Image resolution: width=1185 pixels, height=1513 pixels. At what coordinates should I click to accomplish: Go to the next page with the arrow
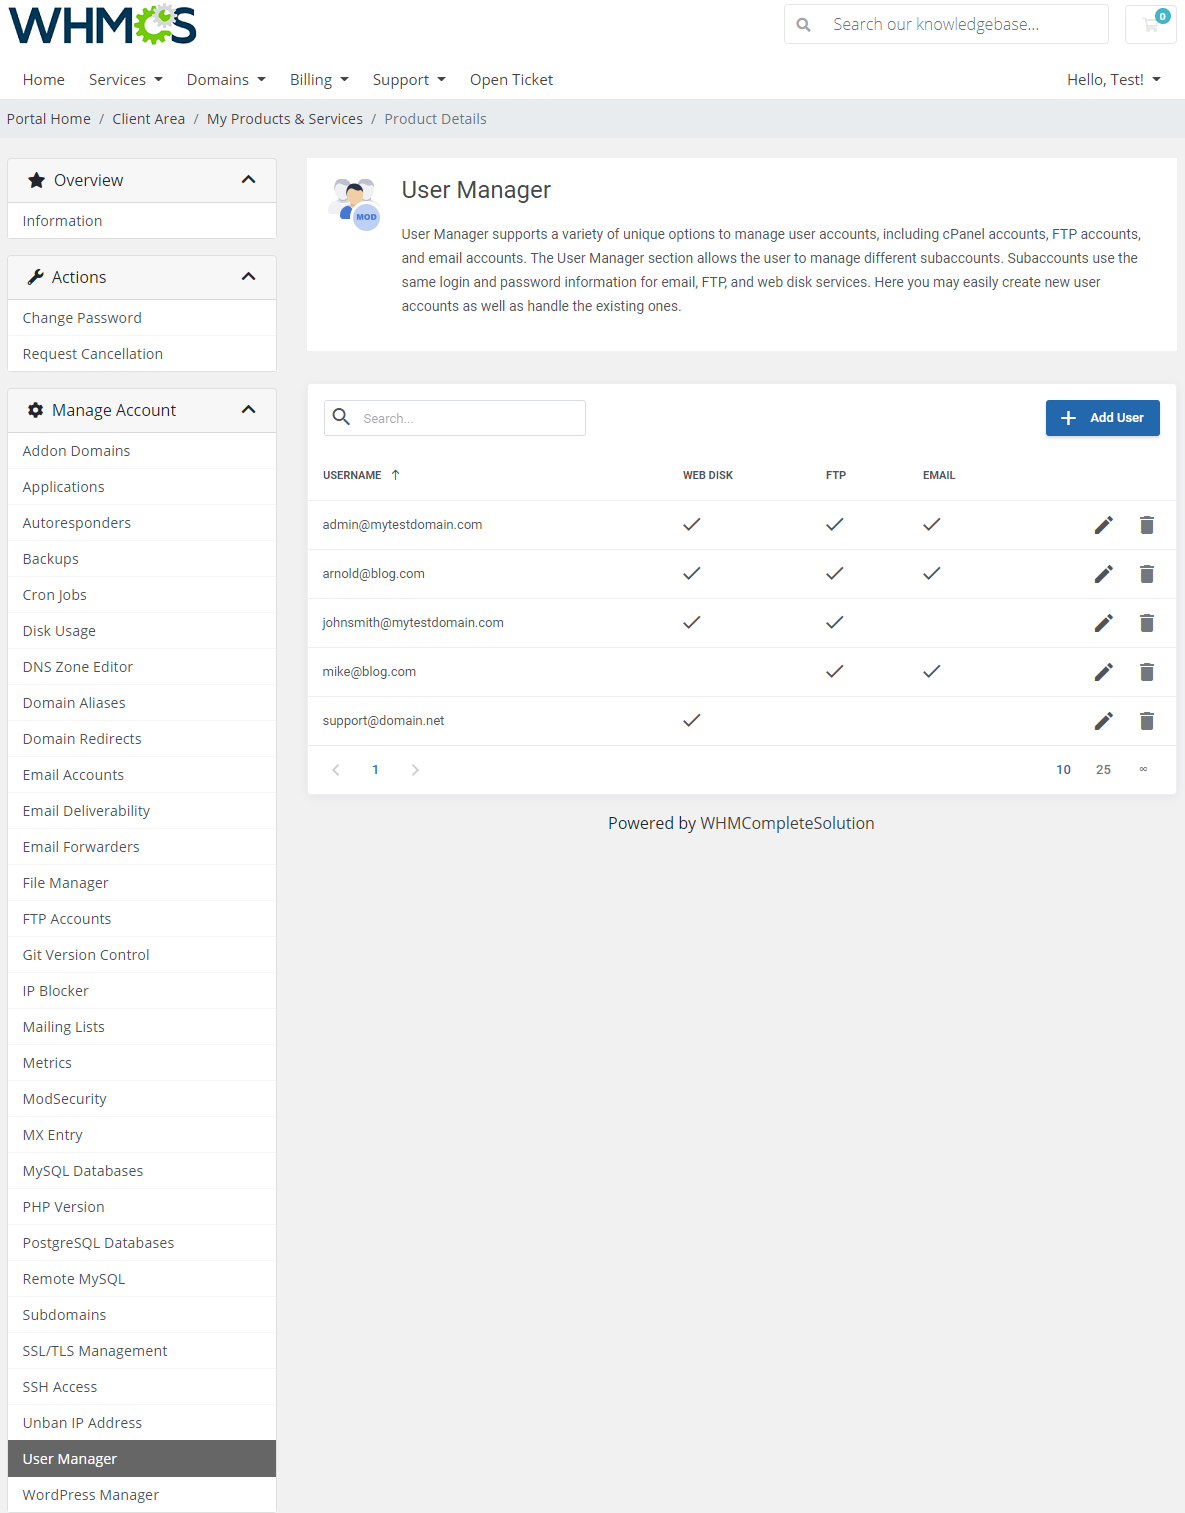pyautogui.click(x=415, y=769)
